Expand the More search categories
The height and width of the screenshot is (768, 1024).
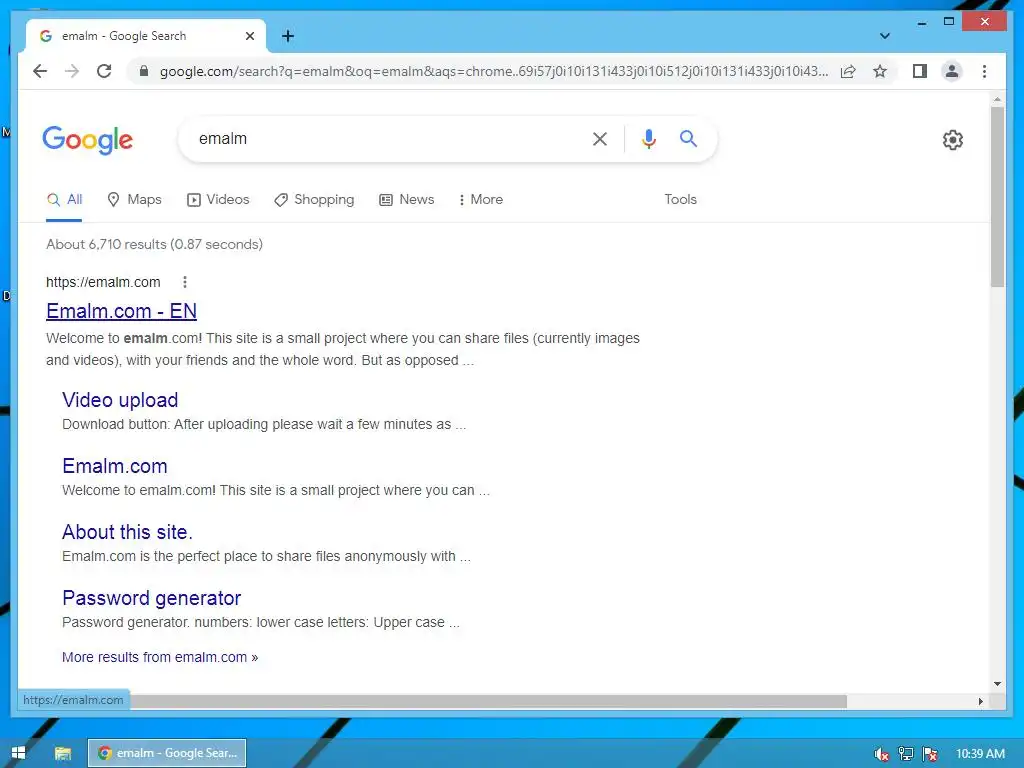481,200
